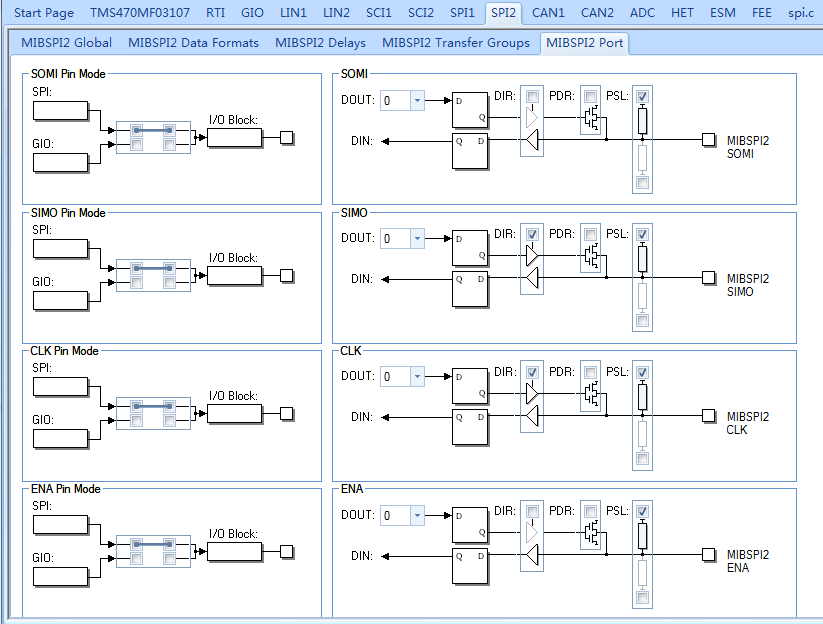Select the MIBSPI2 Port sub-tab
Image resolution: width=823 pixels, height=624 pixels.
coord(585,43)
